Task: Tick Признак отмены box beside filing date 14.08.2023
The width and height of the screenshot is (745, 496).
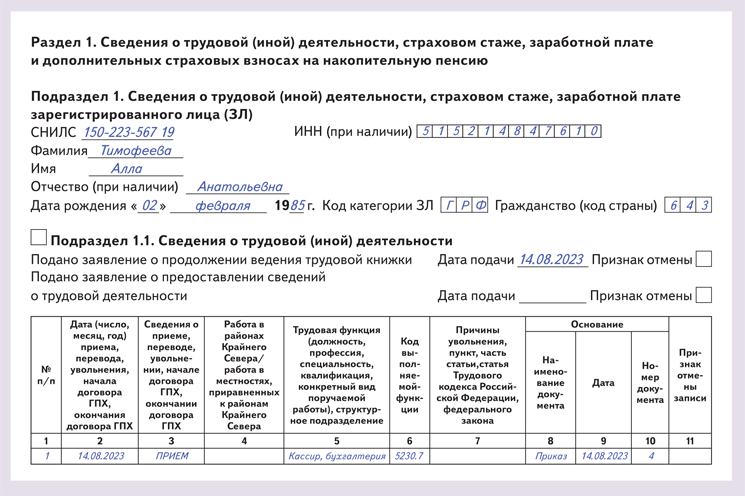Action: (703, 260)
